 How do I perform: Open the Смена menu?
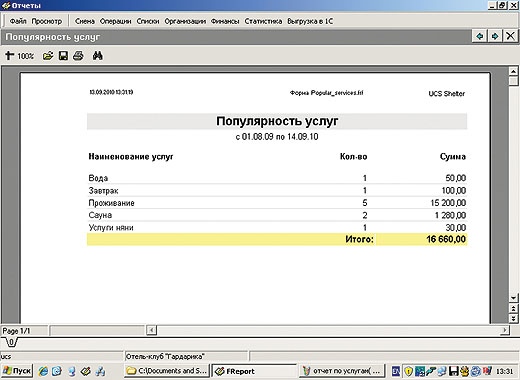coord(85,21)
